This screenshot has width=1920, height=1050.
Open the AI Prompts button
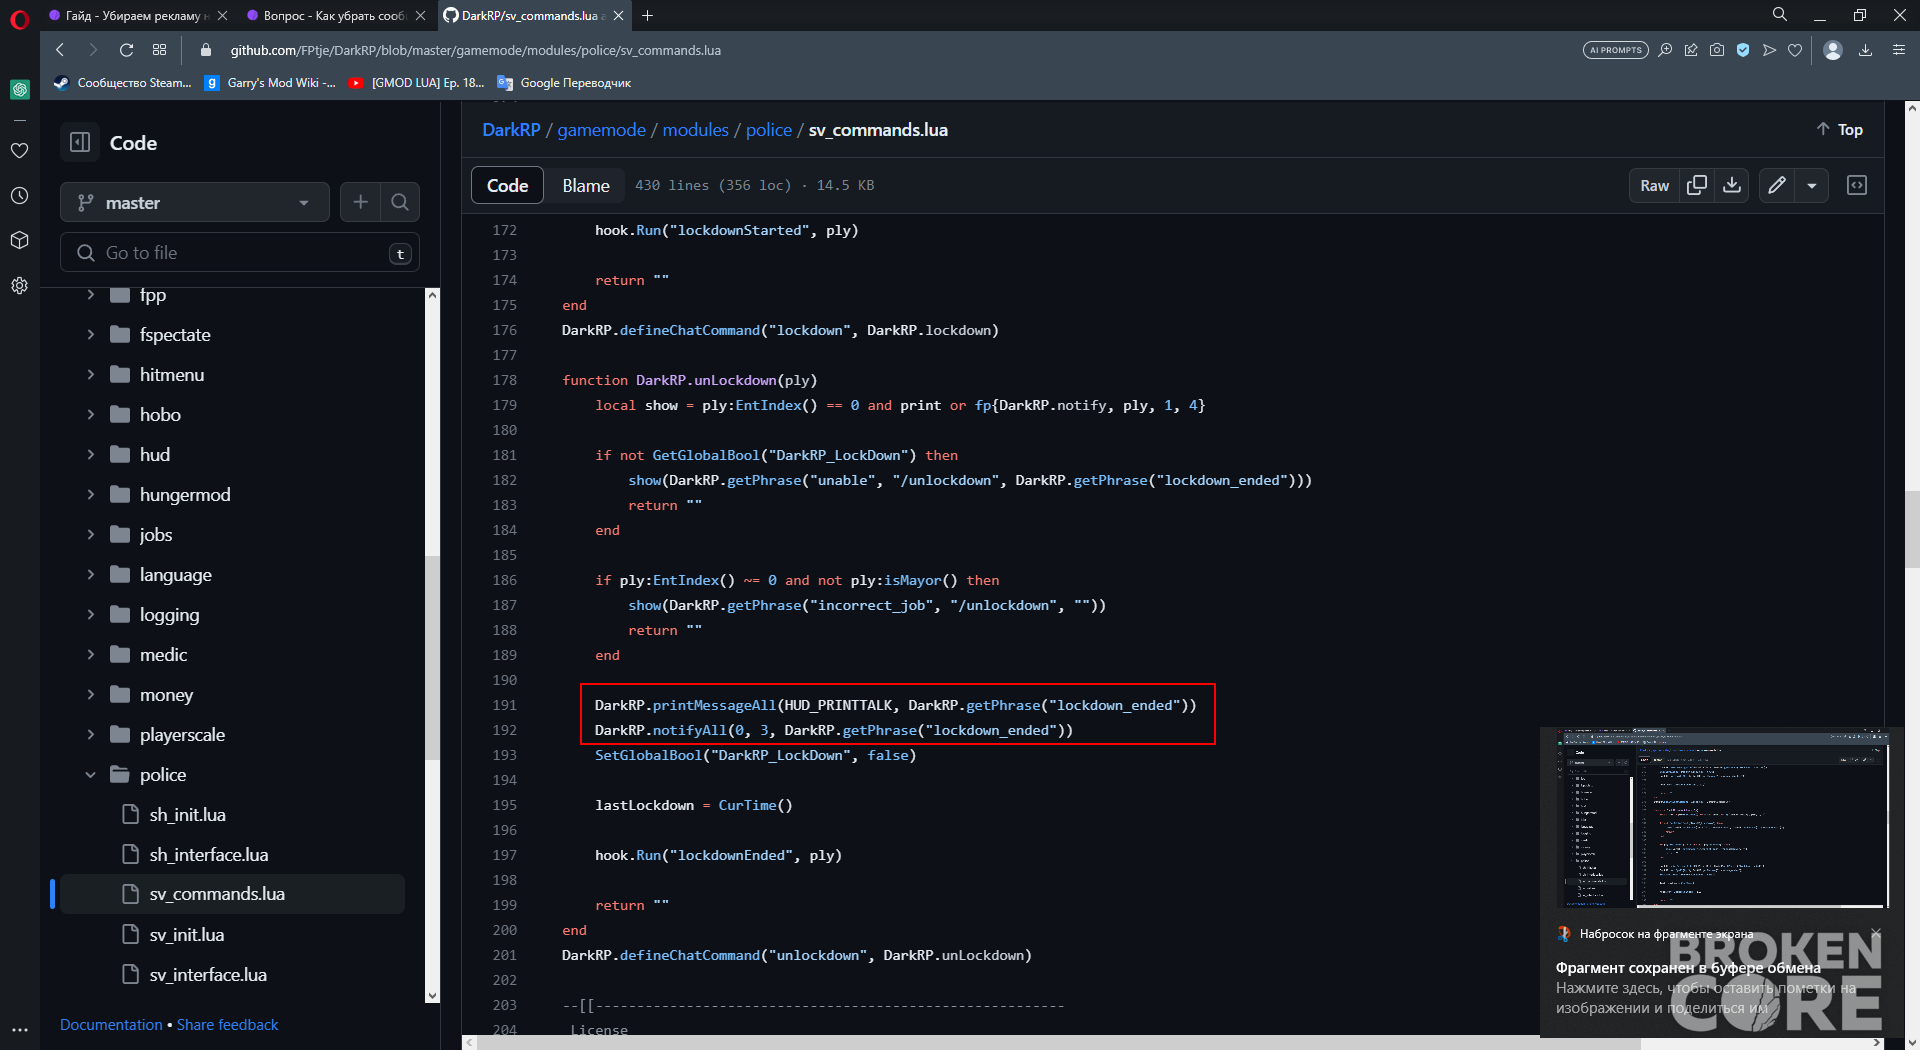point(1616,50)
